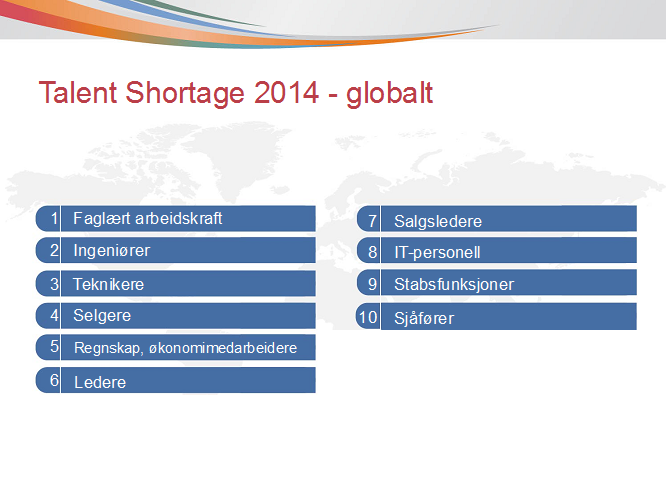Select the 'Teknikere' entry

(x=188, y=284)
